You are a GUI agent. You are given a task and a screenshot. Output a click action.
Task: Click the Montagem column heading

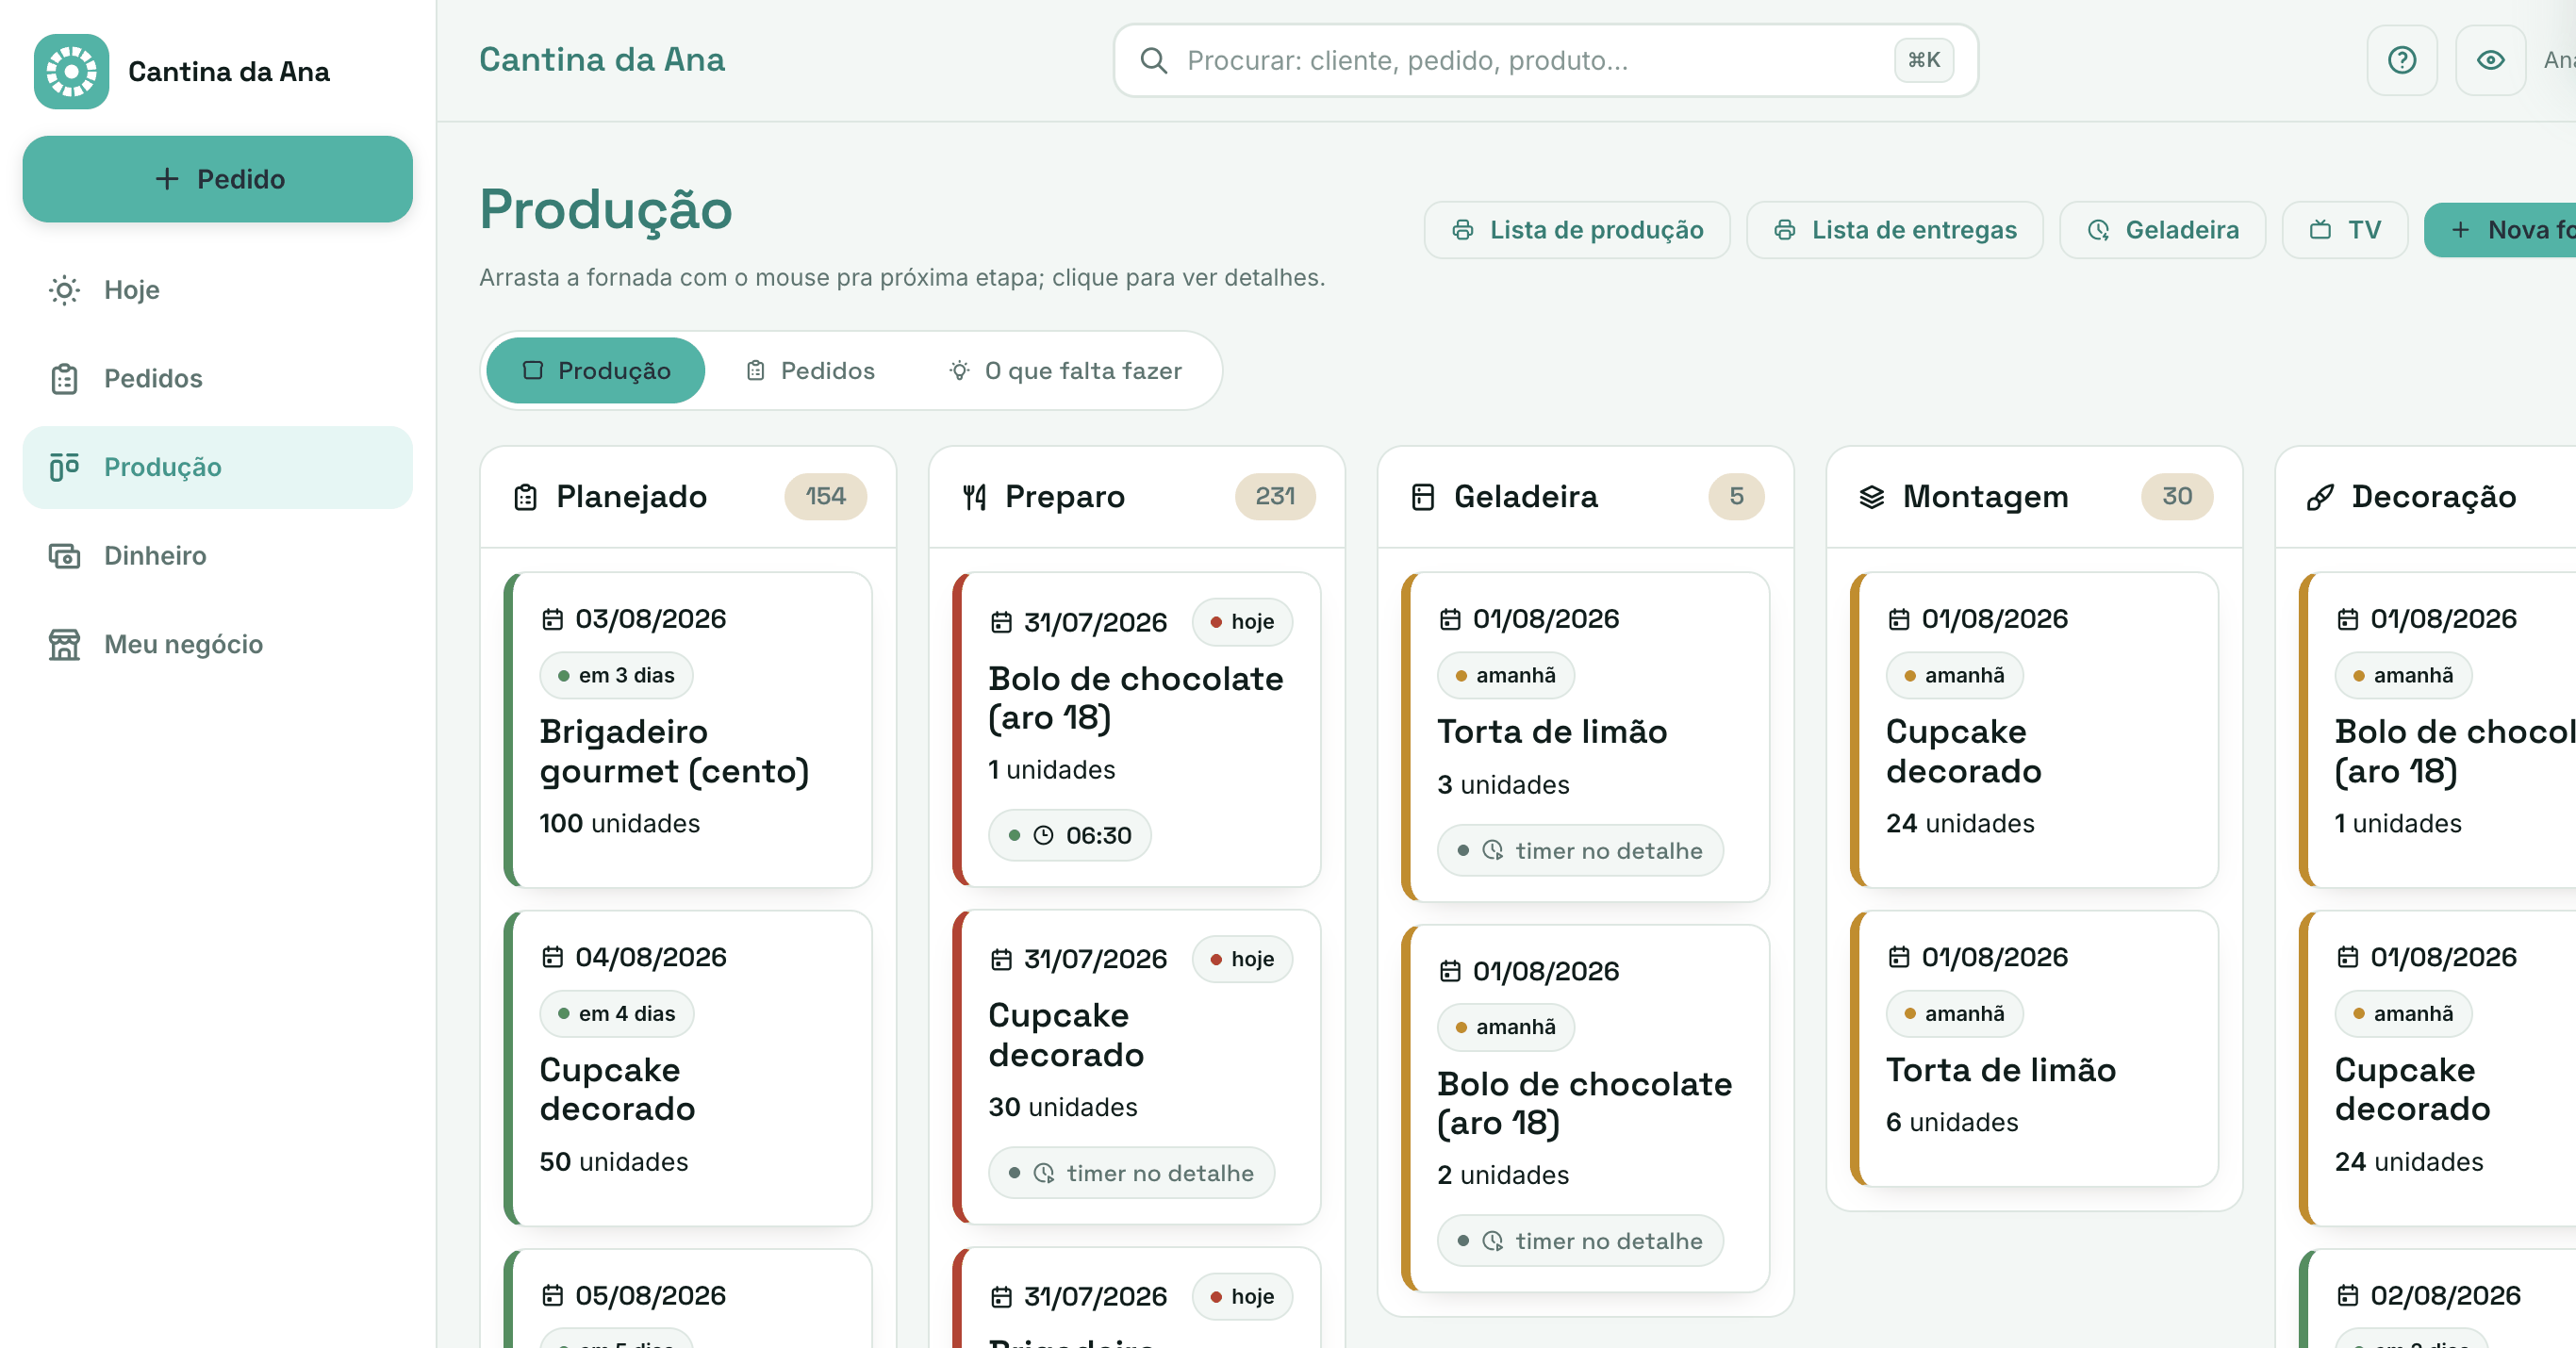click(x=1985, y=497)
